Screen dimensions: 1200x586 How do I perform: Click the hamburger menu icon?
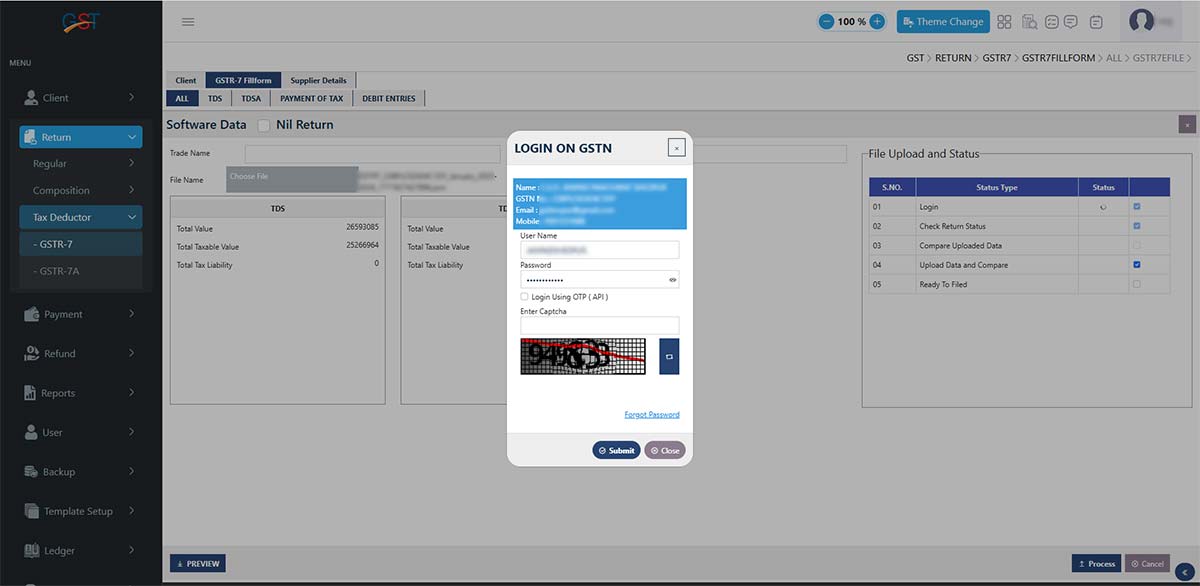[188, 21]
